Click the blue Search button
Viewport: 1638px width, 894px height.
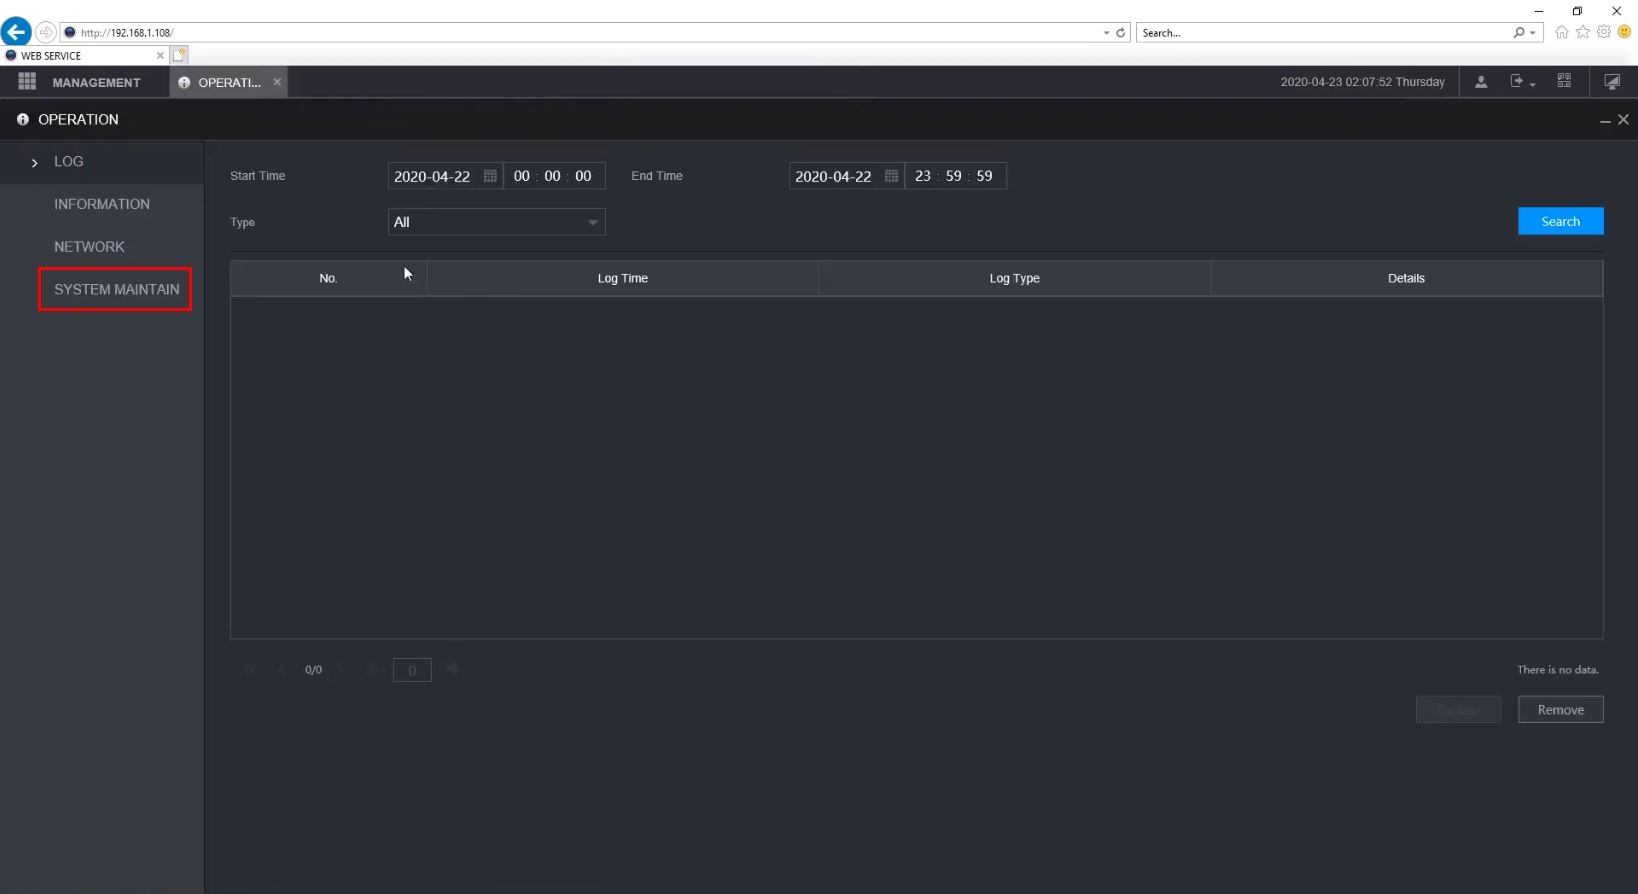pyautogui.click(x=1560, y=221)
